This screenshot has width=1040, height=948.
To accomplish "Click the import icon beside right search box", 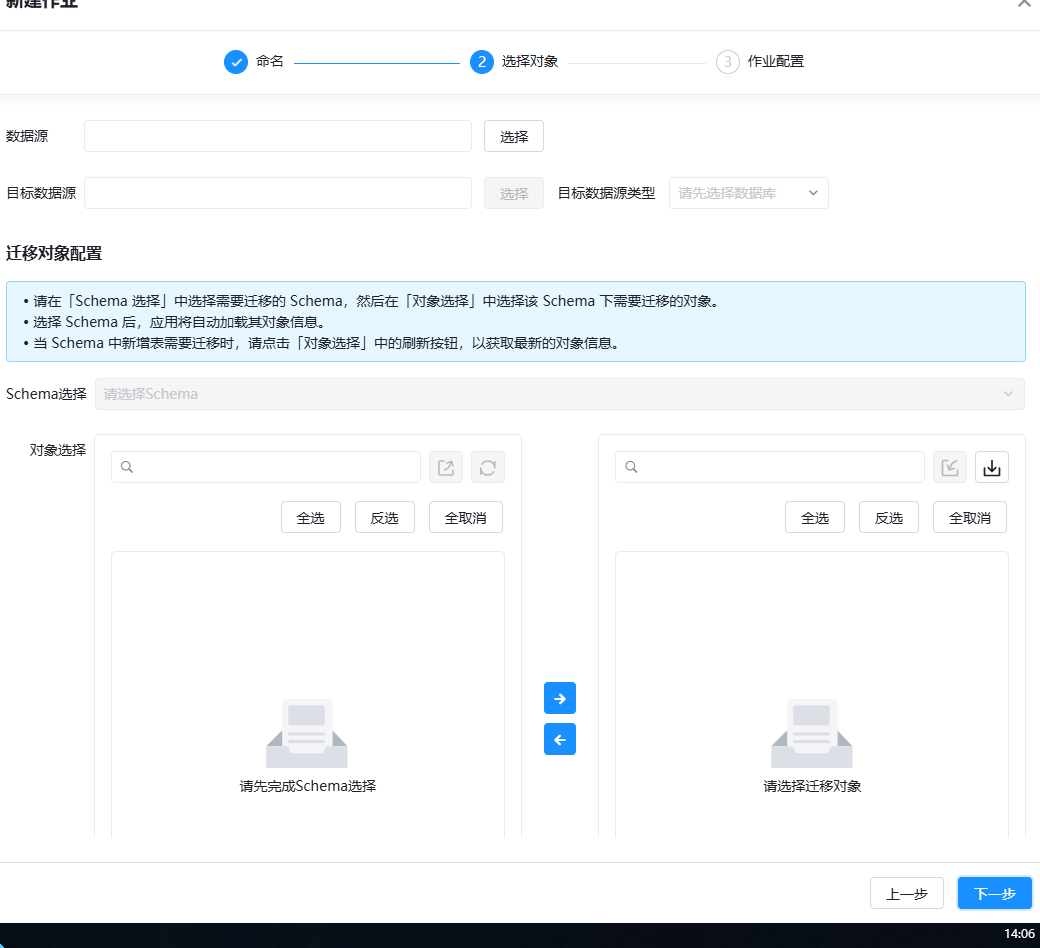I will [x=950, y=468].
